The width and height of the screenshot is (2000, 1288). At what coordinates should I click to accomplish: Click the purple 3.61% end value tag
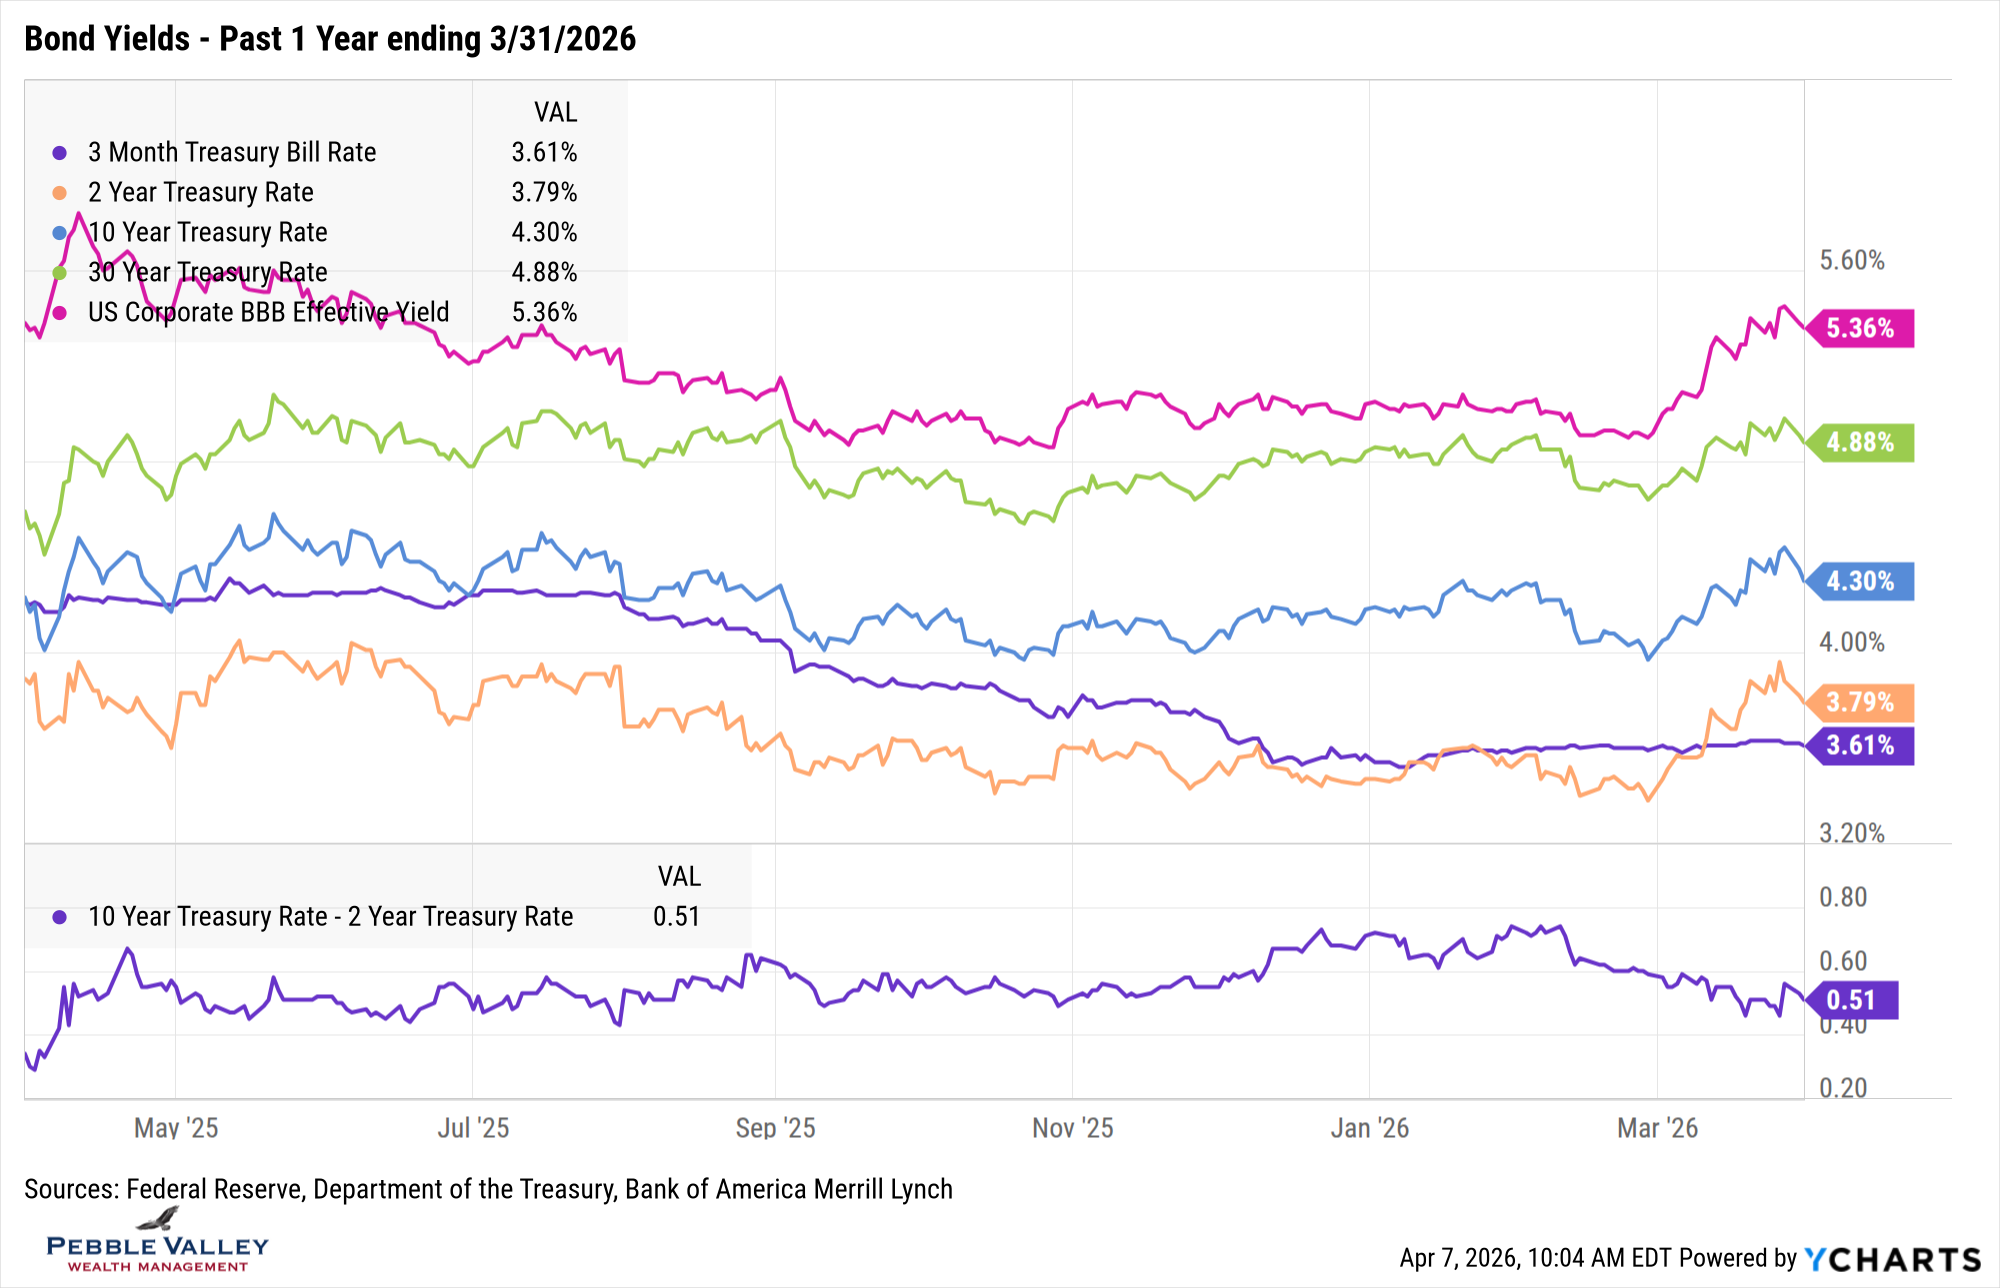point(1860,745)
